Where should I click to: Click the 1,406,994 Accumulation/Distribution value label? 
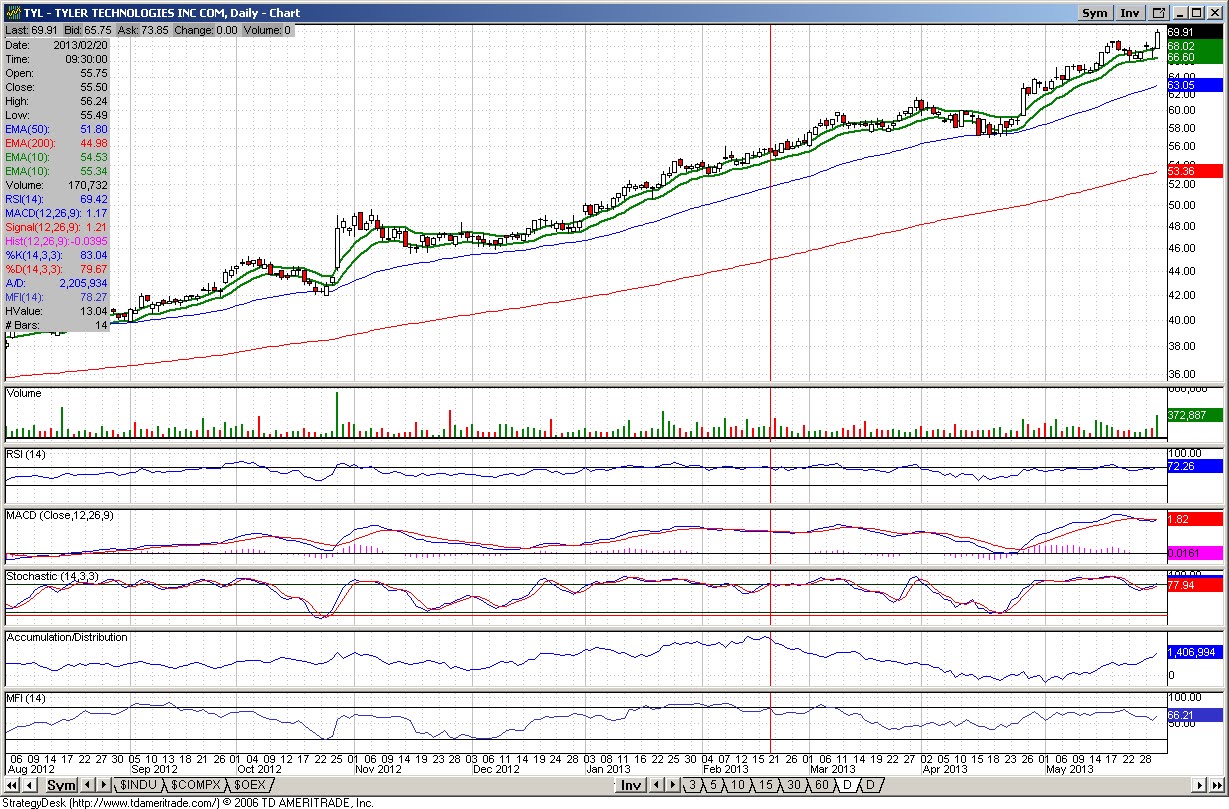pos(1194,652)
